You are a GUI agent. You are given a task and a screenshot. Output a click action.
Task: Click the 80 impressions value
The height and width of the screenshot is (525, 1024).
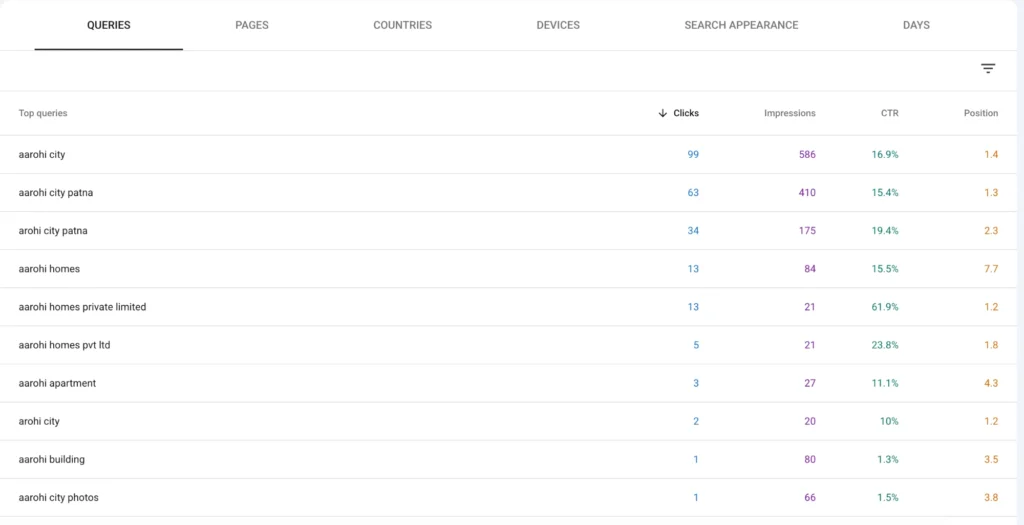pyautogui.click(x=810, y=459)
